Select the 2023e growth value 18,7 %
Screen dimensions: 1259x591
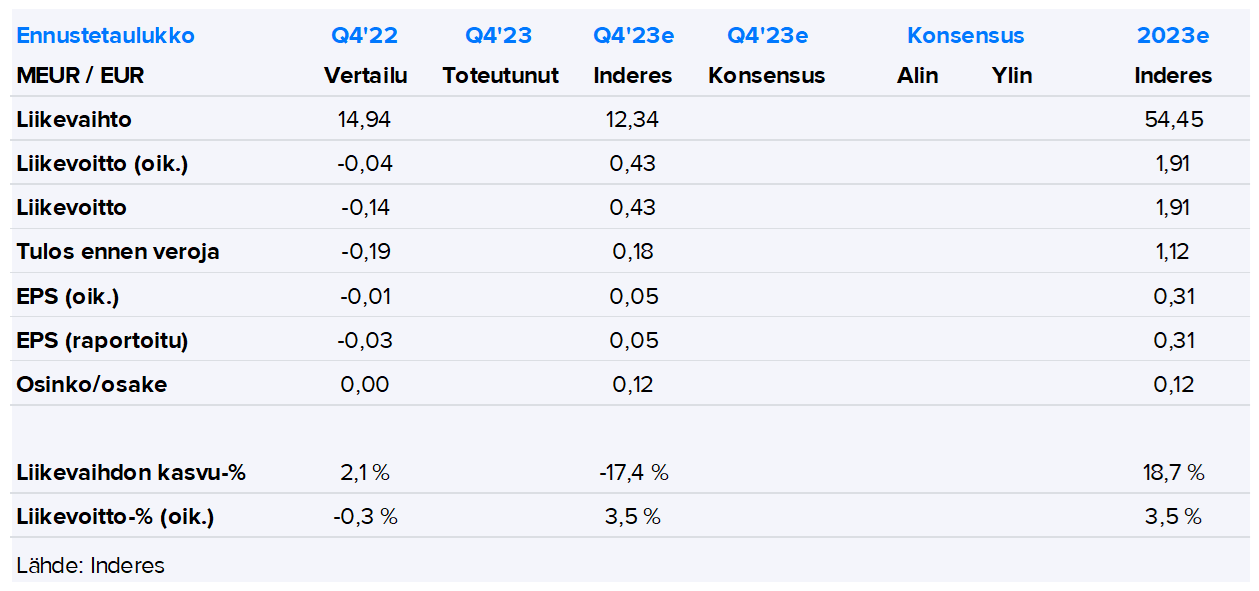point(1173,473)
